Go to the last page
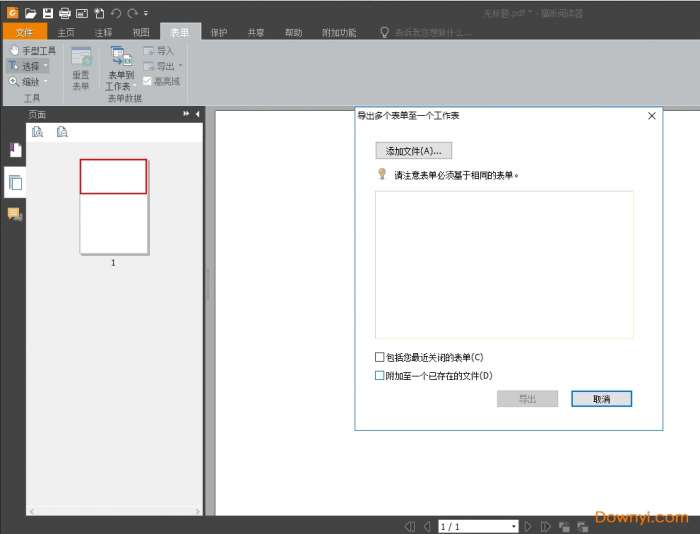Screen dimensions: 700x534 (546, 526)
